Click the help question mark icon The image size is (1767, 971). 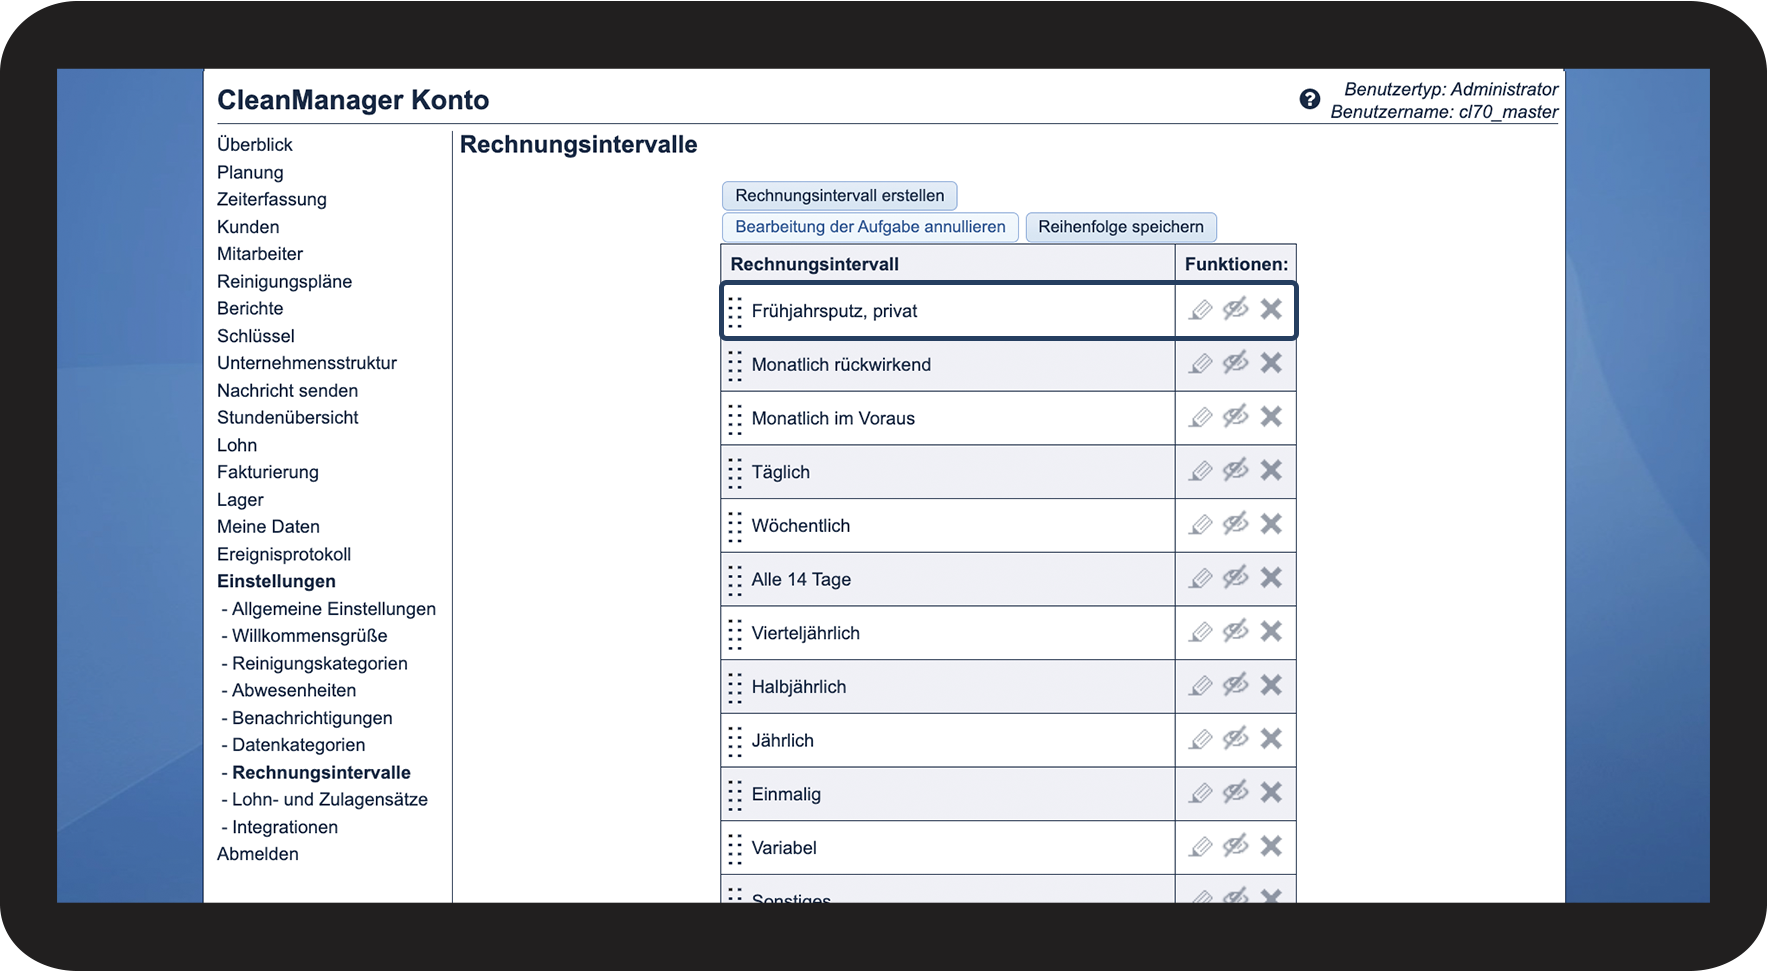(x=1309, y=99)
